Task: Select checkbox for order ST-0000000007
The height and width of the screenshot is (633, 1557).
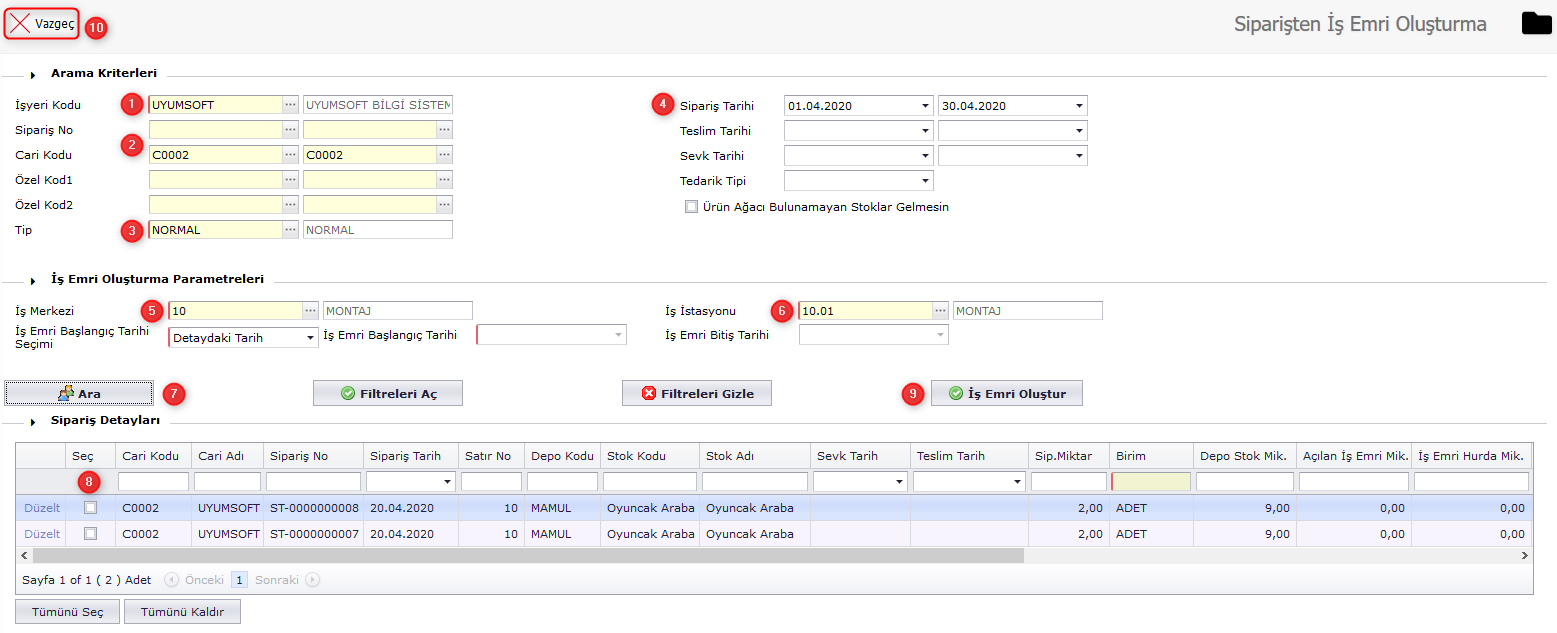Action: click(91, 534)
